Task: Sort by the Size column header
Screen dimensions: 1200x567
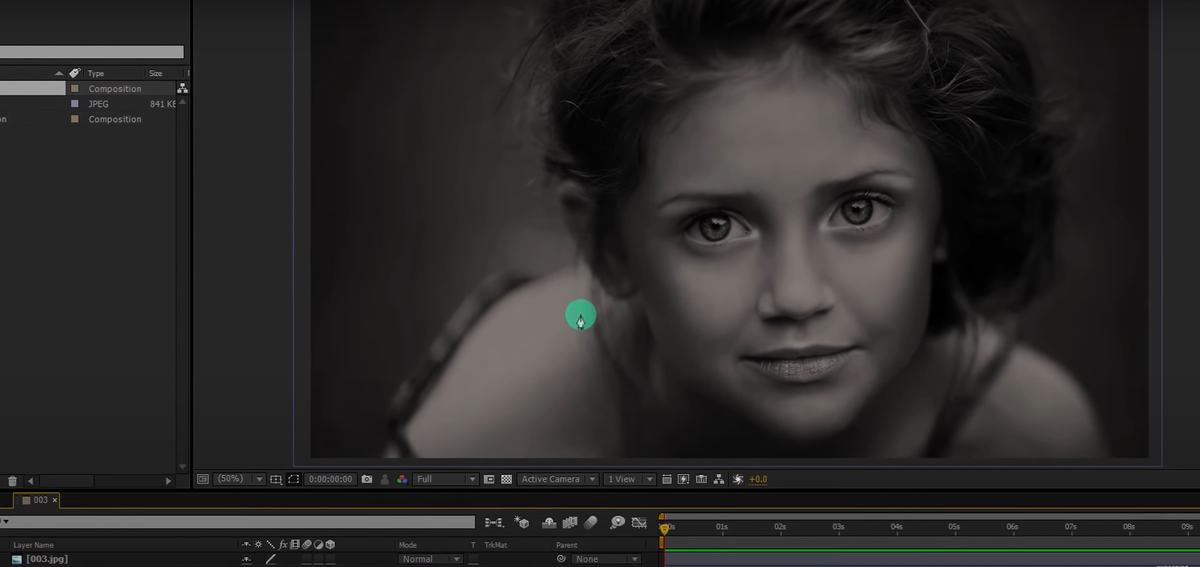Action: [156, 74]
